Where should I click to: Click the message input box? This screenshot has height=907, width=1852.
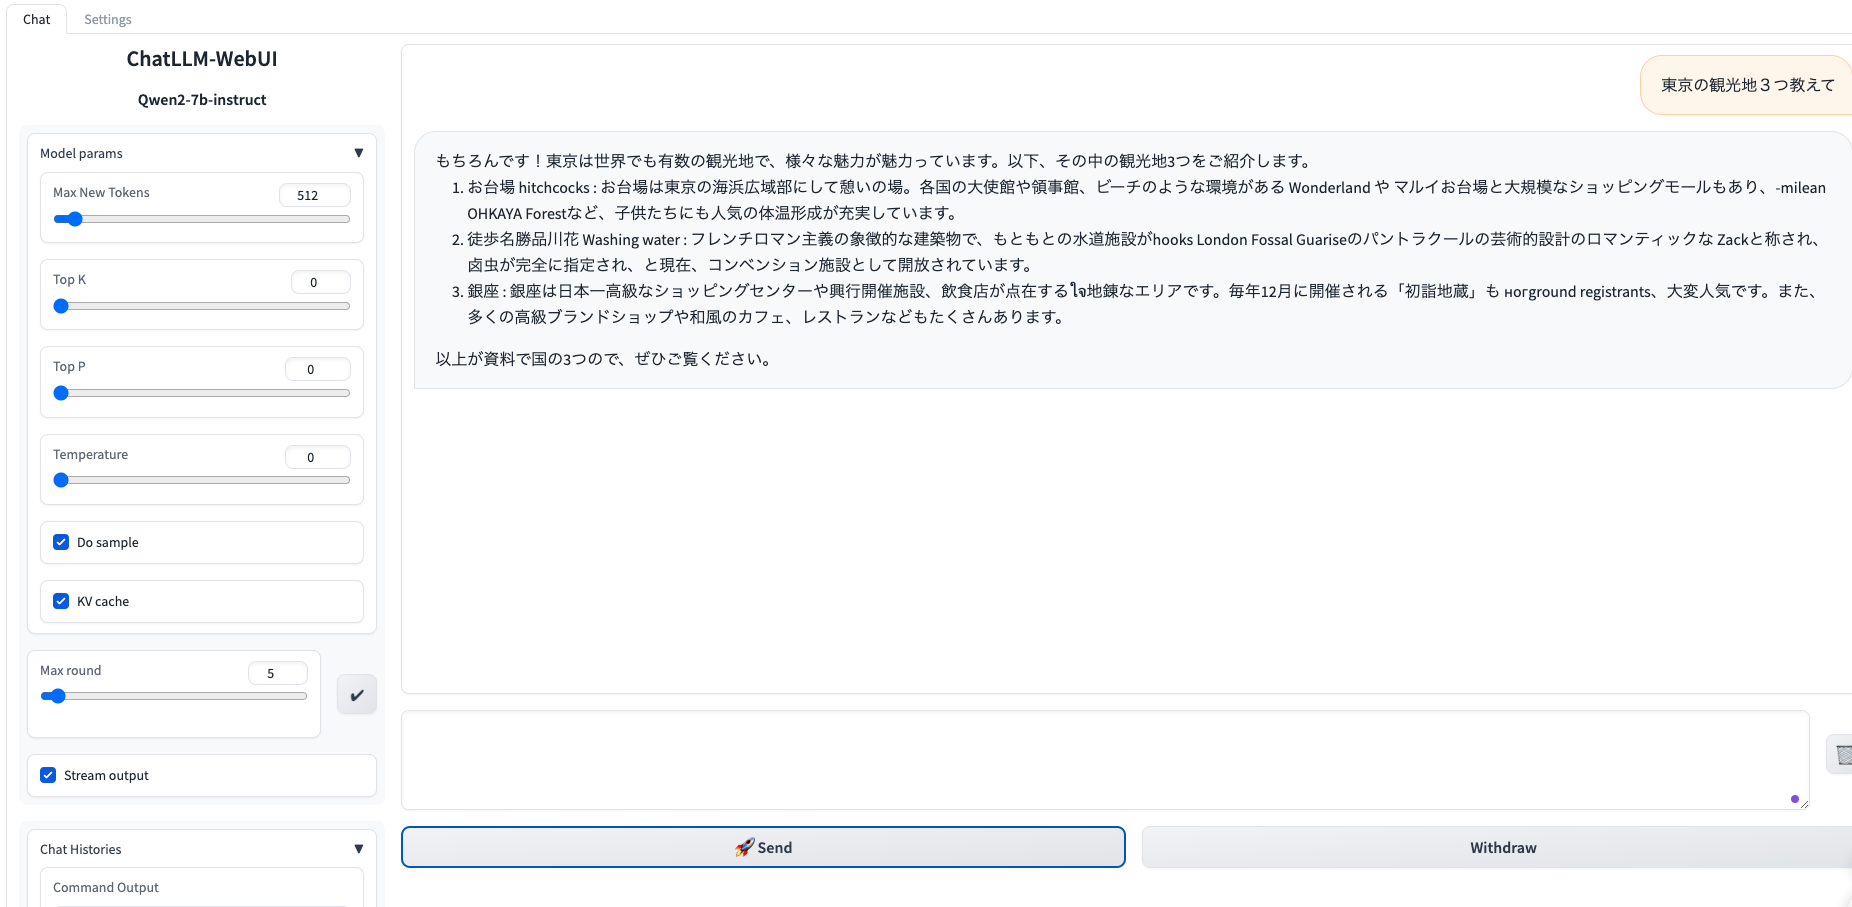pos(1100,760)
